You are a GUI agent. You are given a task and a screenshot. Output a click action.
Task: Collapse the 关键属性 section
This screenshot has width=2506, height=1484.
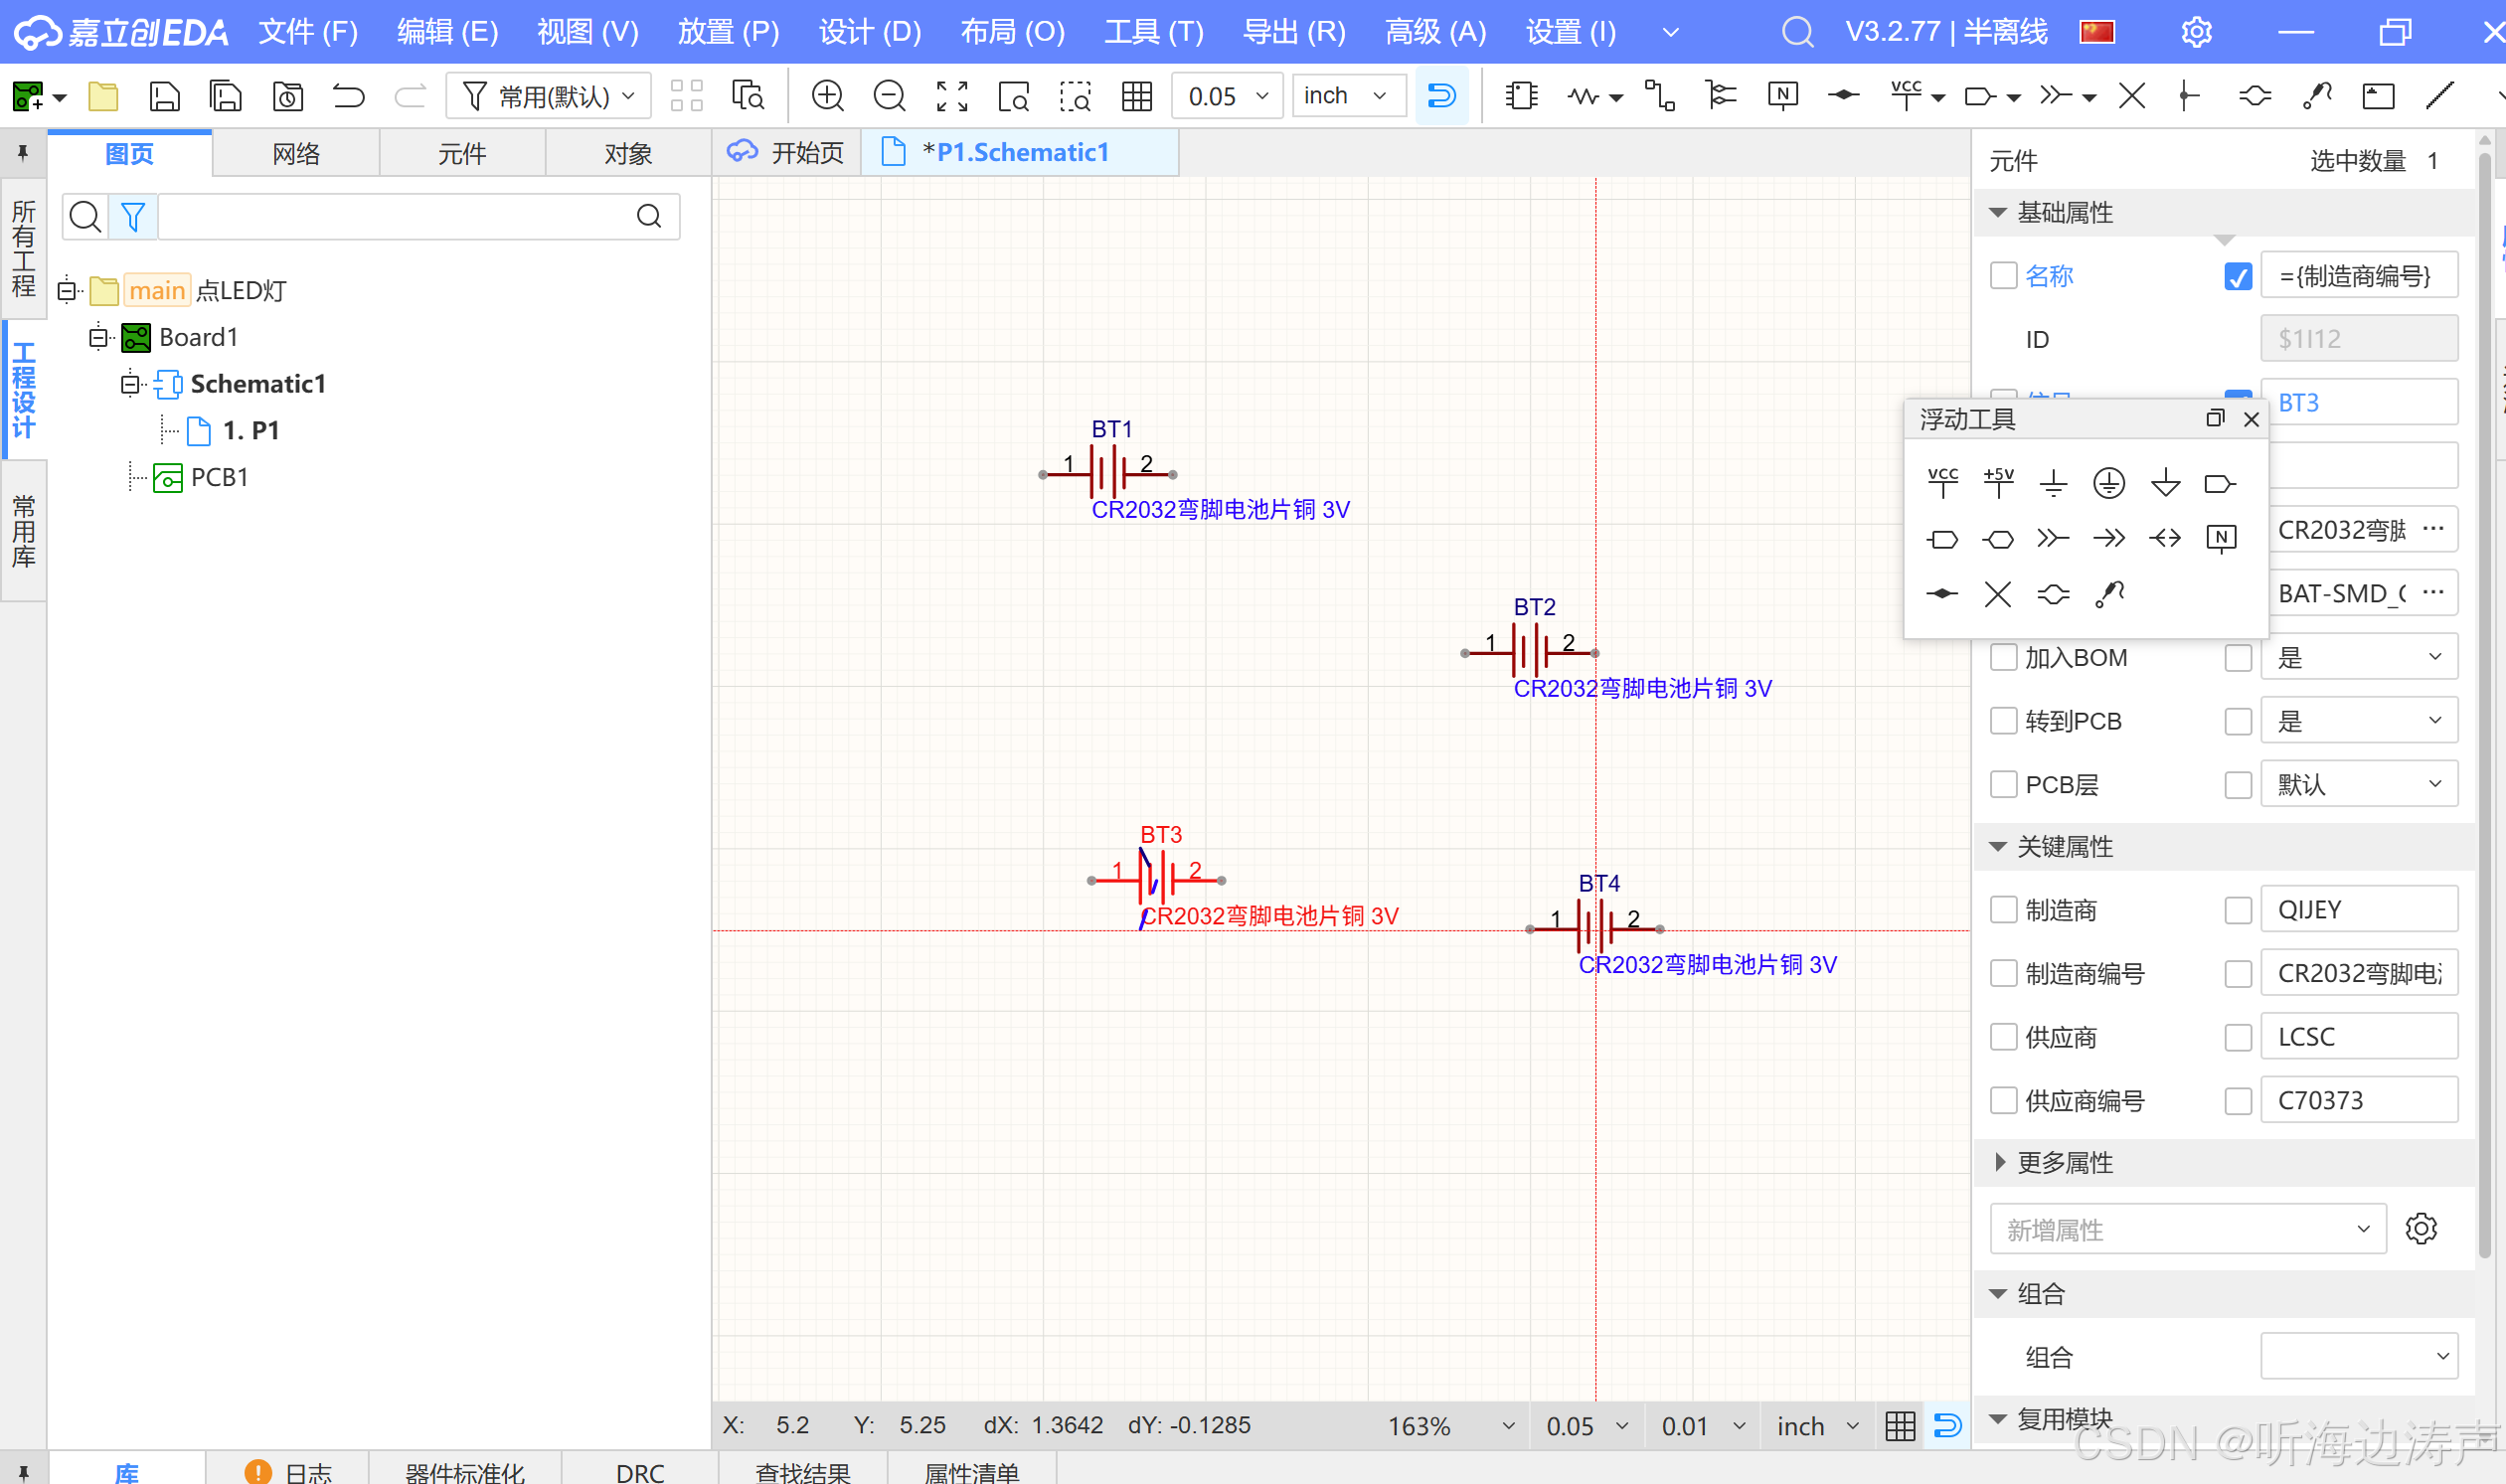coord(1998,846)
